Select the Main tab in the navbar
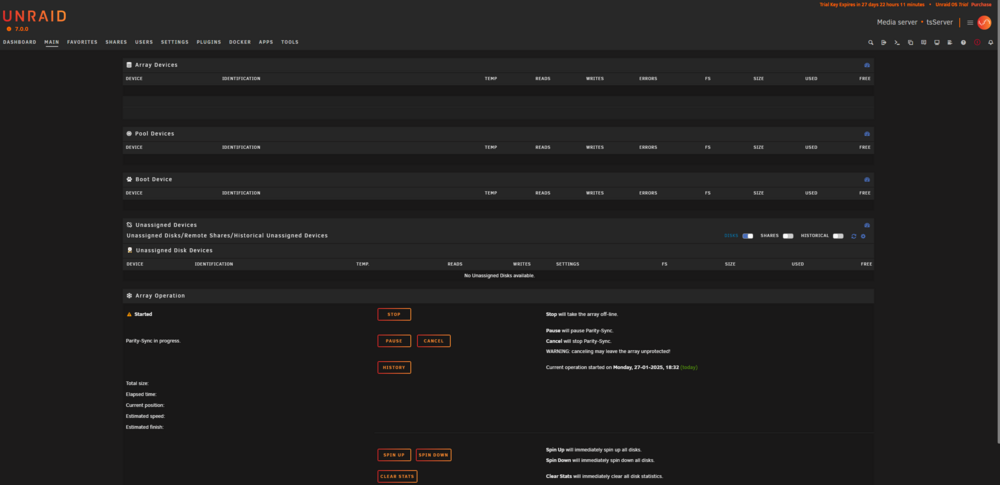 [x=52, y=42]
